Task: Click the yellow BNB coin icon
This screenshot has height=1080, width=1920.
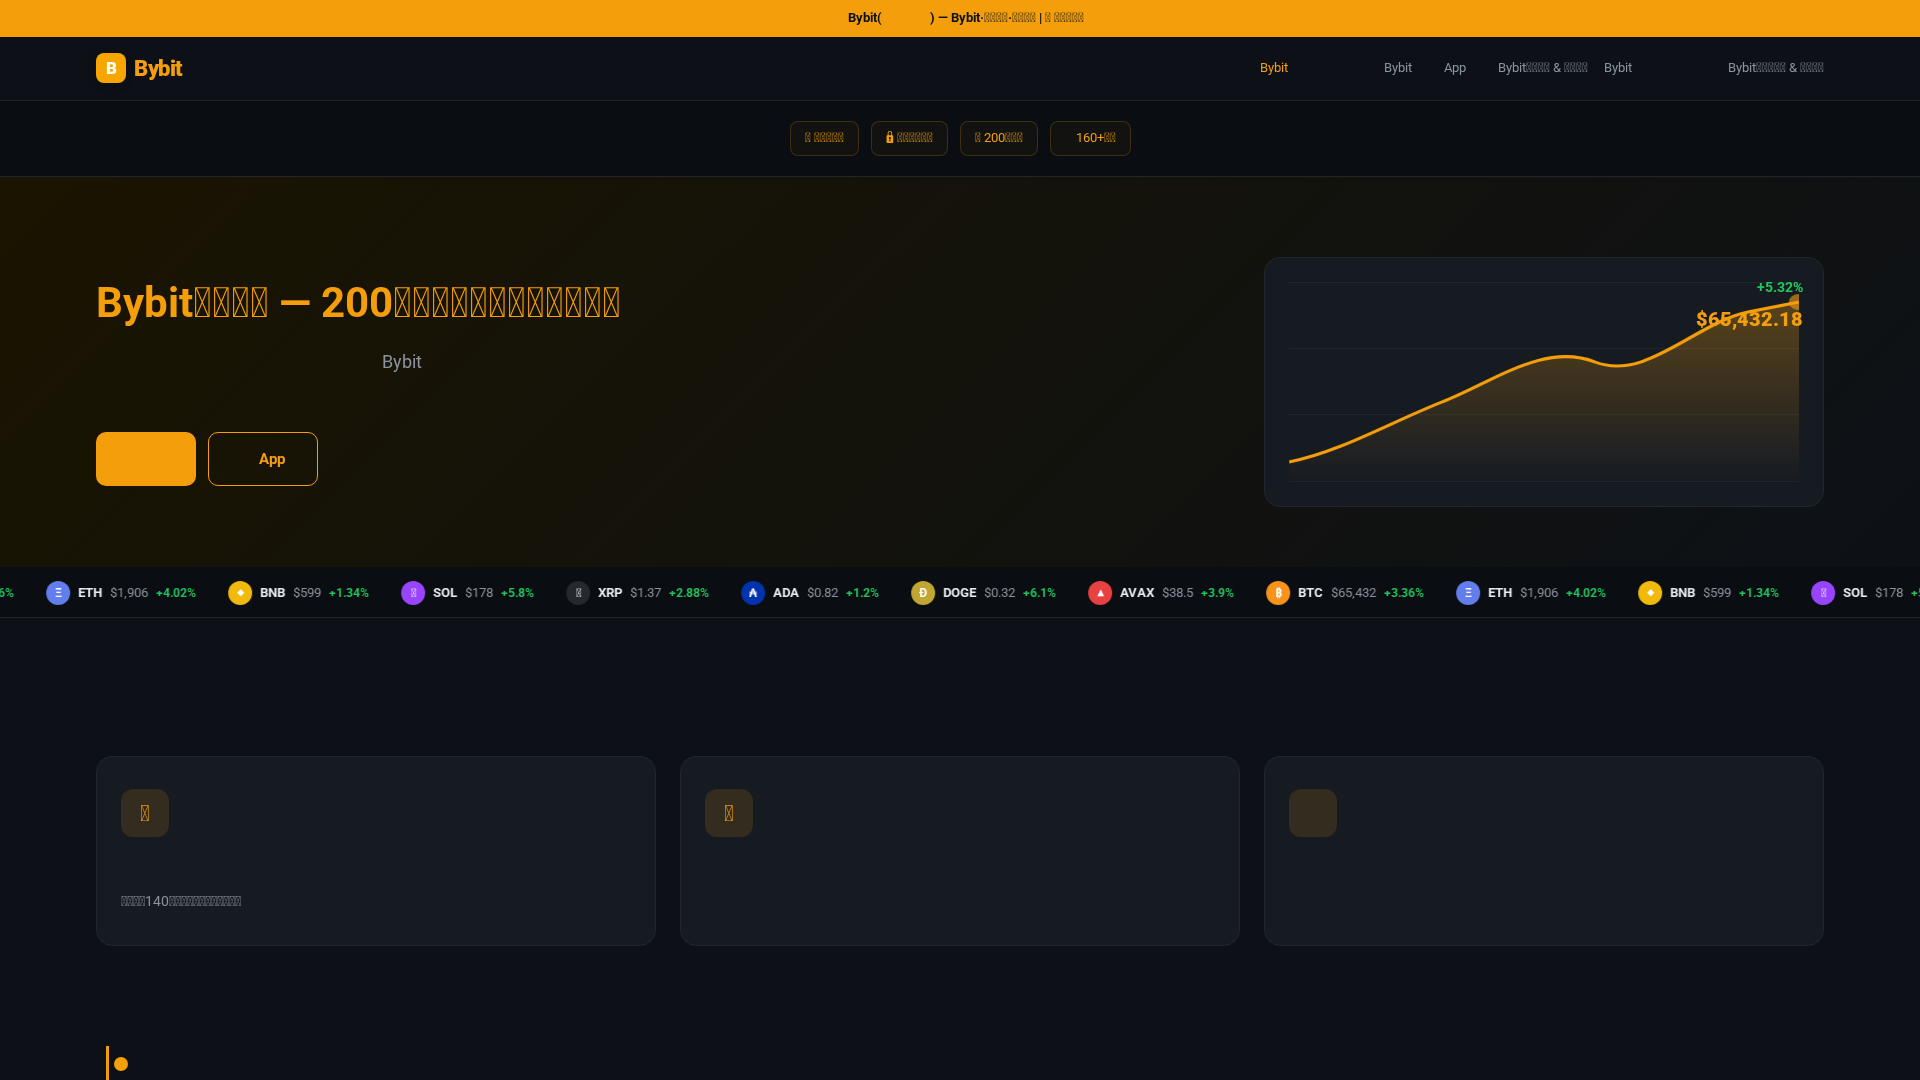Action: (240, 593)
